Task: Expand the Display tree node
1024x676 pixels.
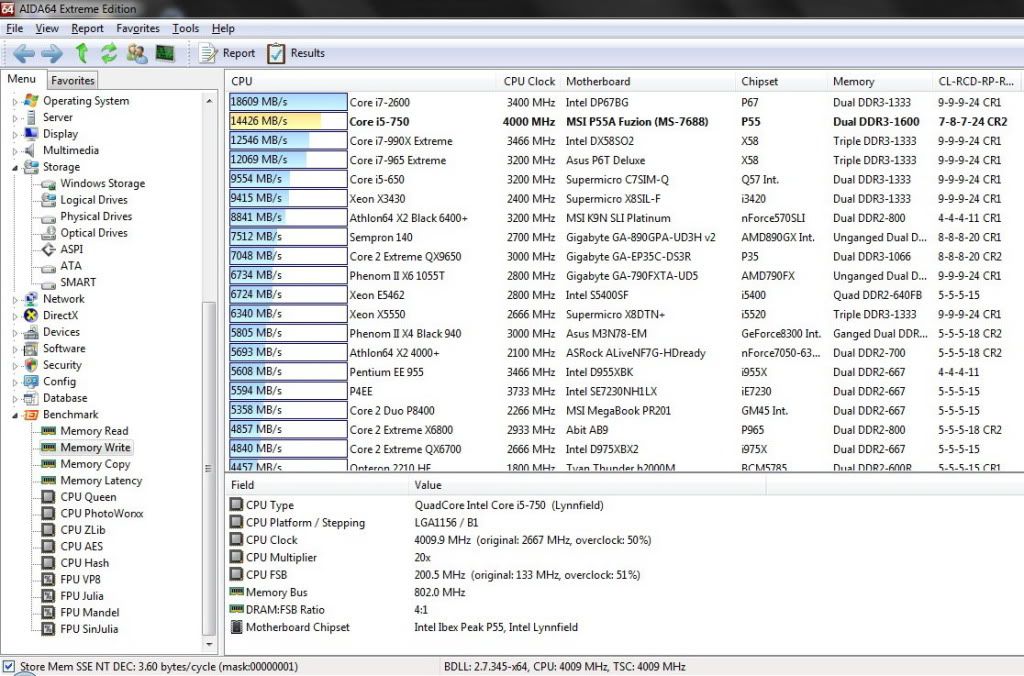Action: pyautogui.click(x=15, y=134)
